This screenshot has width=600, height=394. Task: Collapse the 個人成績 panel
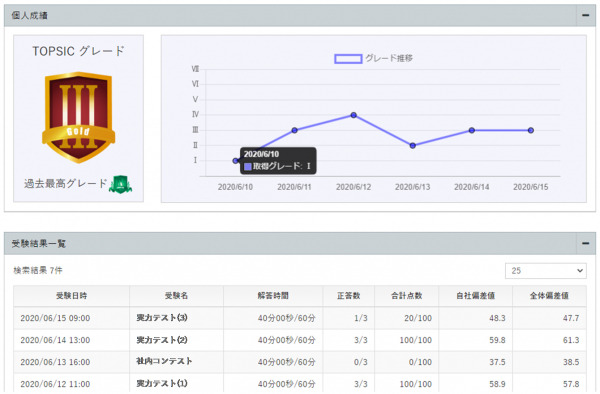click(585, 15)
